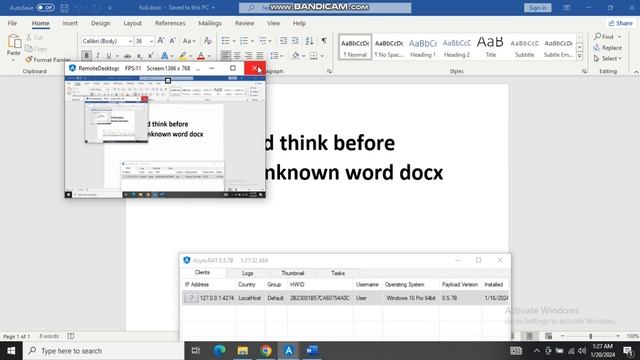
Task: Center align text
Action: [x=237, y=56]
